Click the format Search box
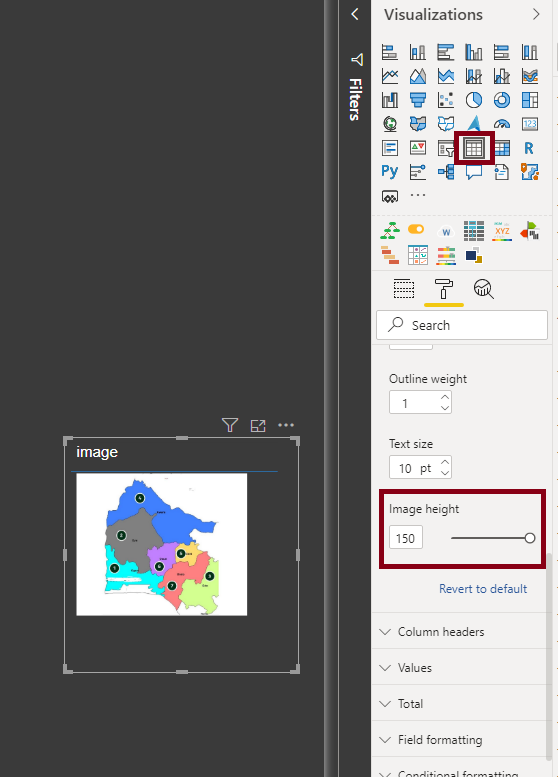The width and height of the screenshot is (558, 777). pos(462,325)
